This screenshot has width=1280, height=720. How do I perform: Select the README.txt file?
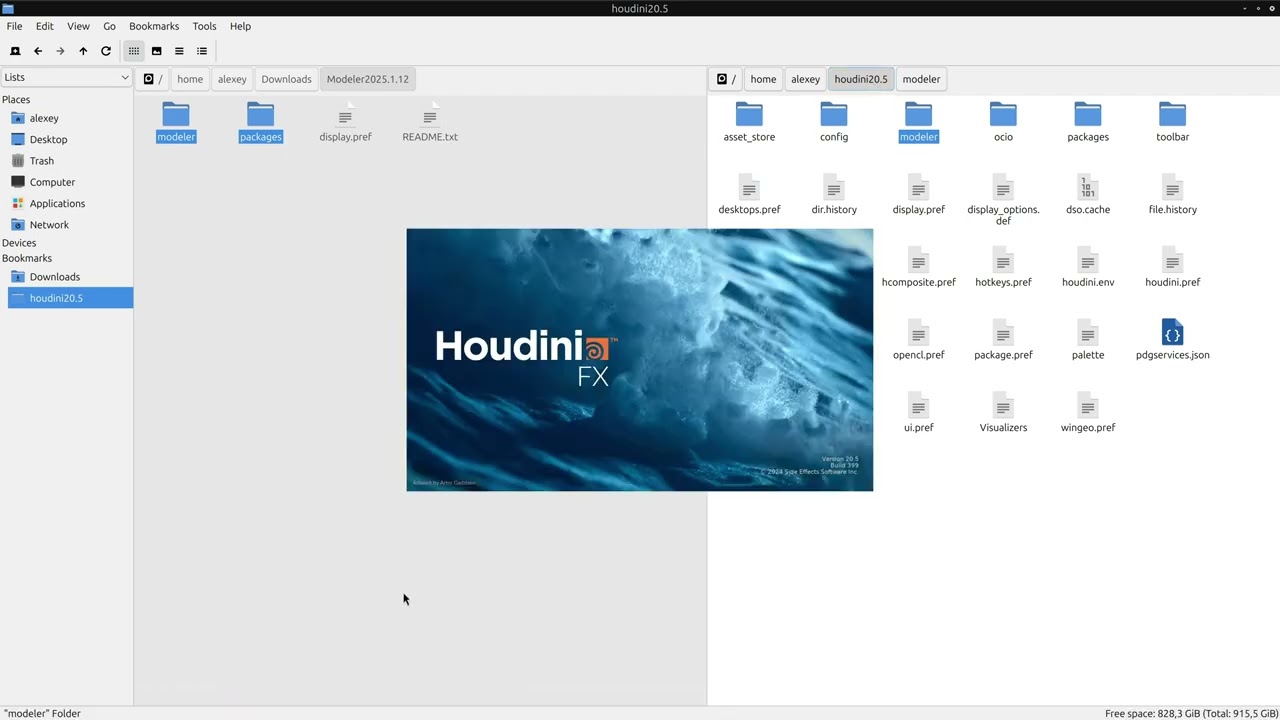[430, 122]
